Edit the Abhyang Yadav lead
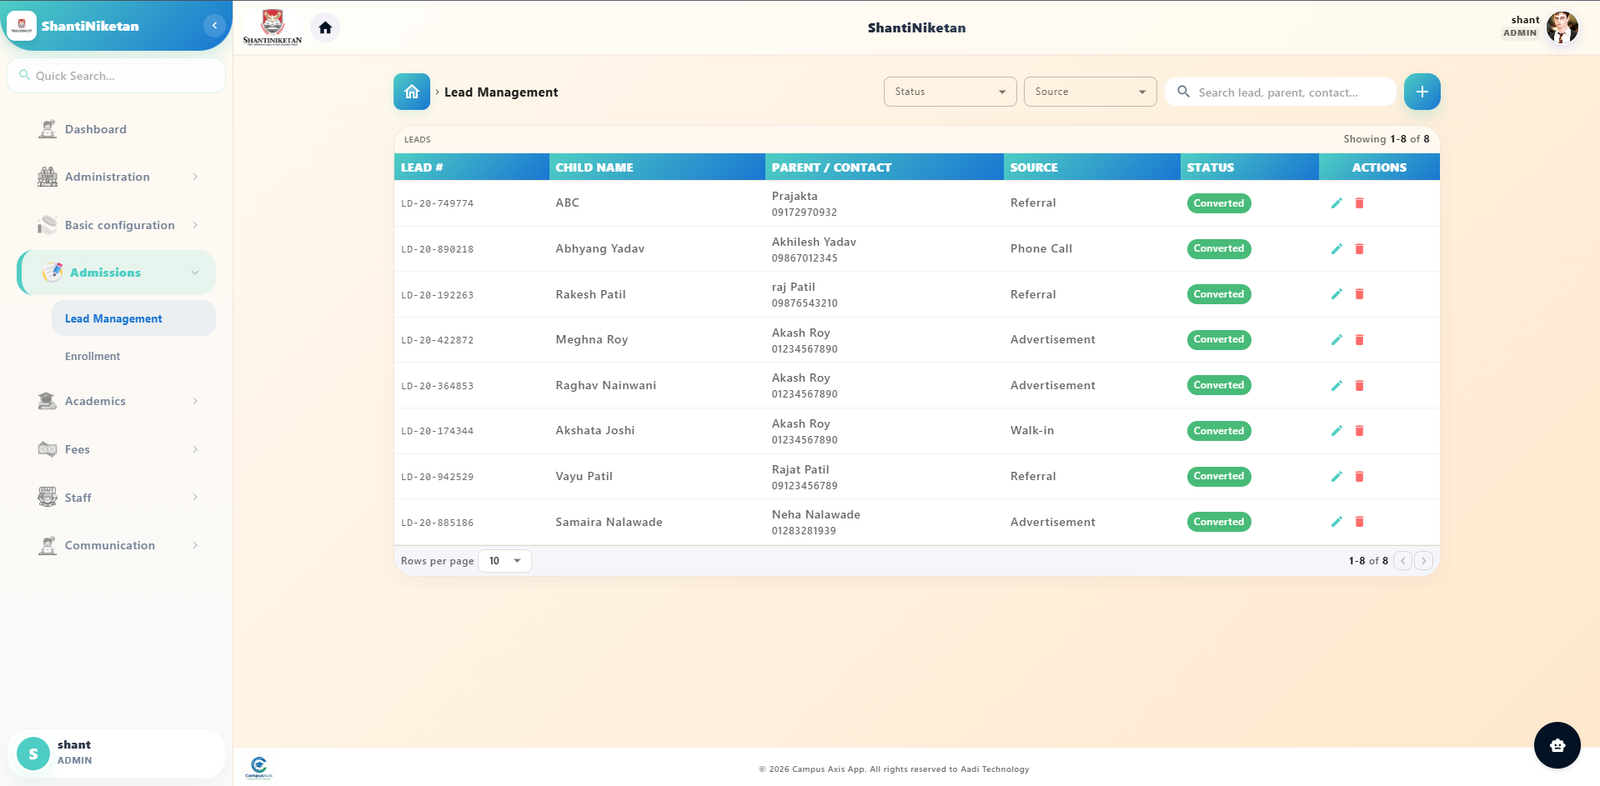The image size is (1600, 786). 1336,249
